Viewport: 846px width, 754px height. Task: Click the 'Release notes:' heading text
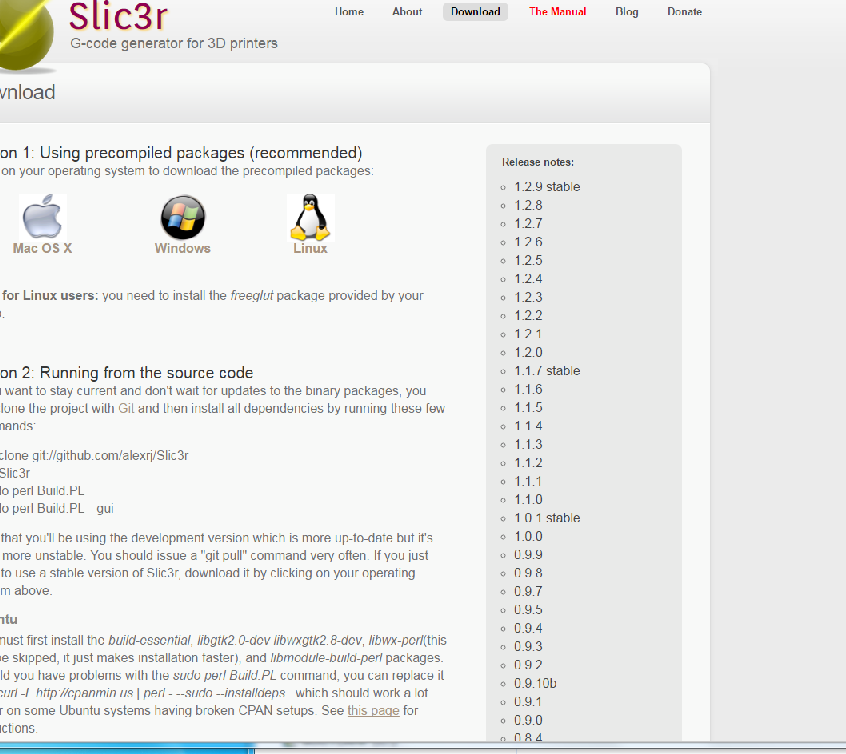click(x=538, y=162)
